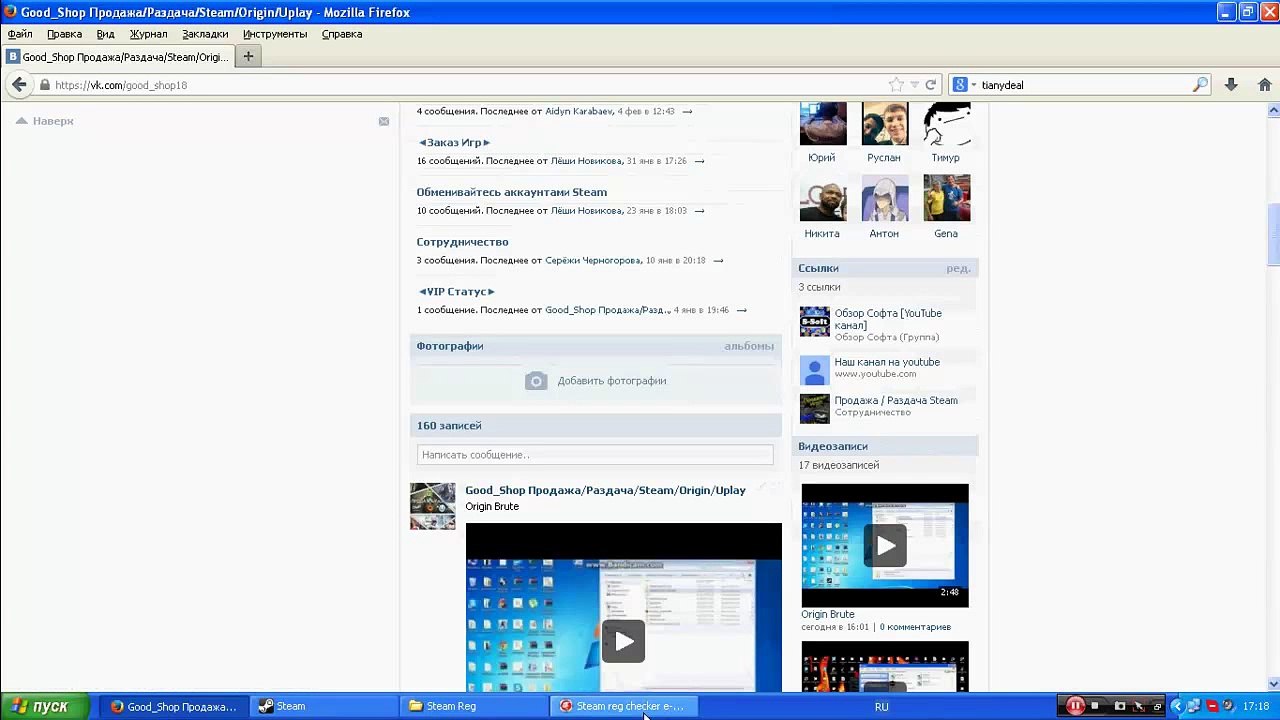The width and height of the screenshot is (1280, 720).
Task: Bookmark this page with the star icon
Action: (x=896, y=85)
